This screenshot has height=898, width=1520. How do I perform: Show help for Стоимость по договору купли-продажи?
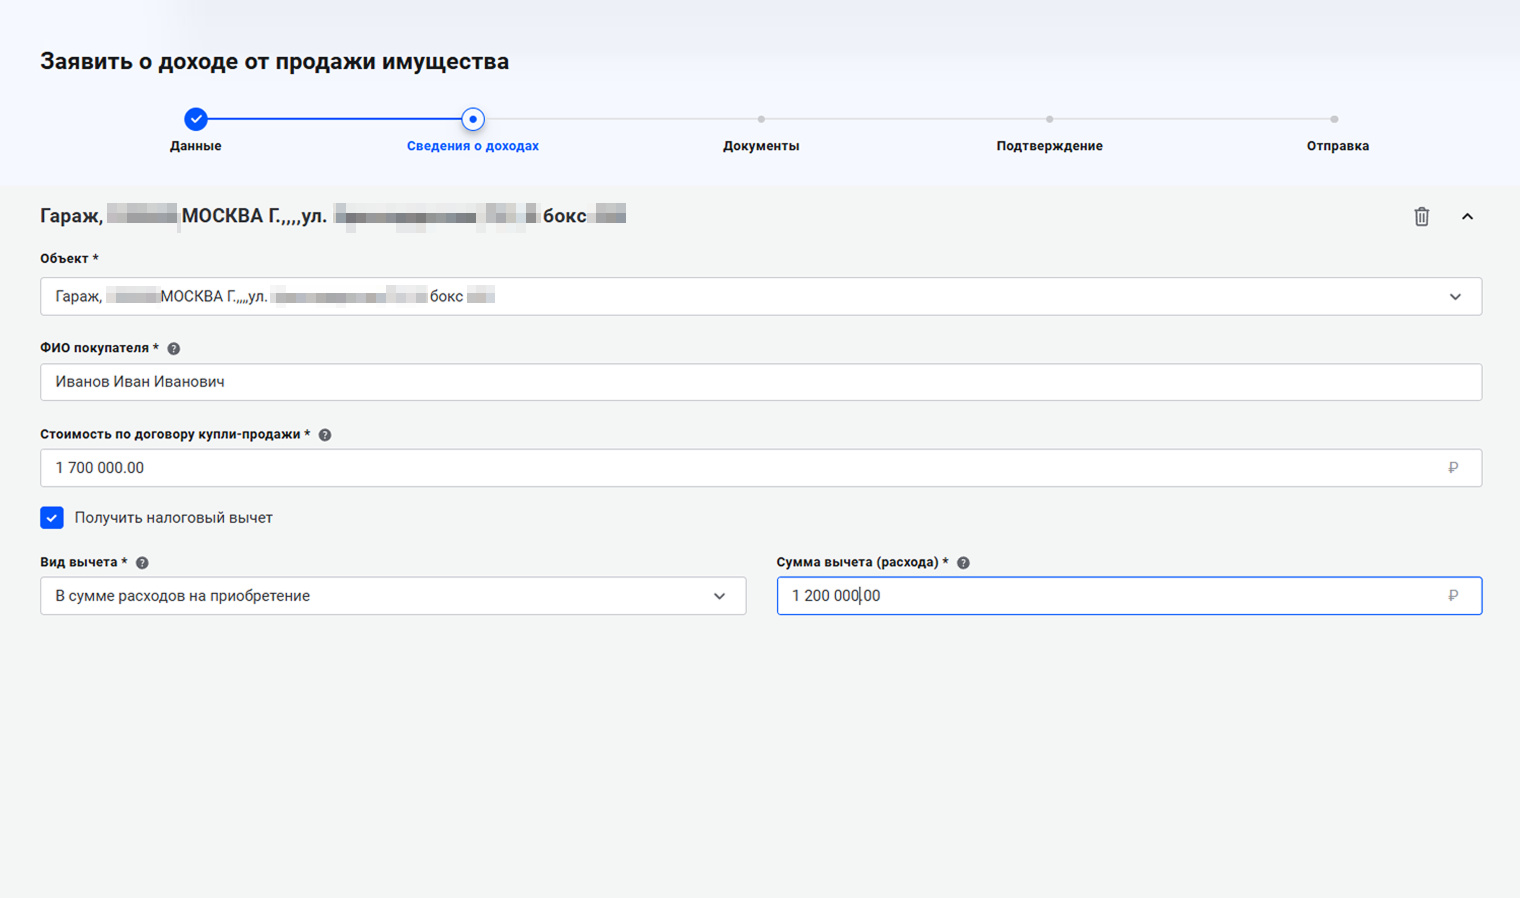325,435
